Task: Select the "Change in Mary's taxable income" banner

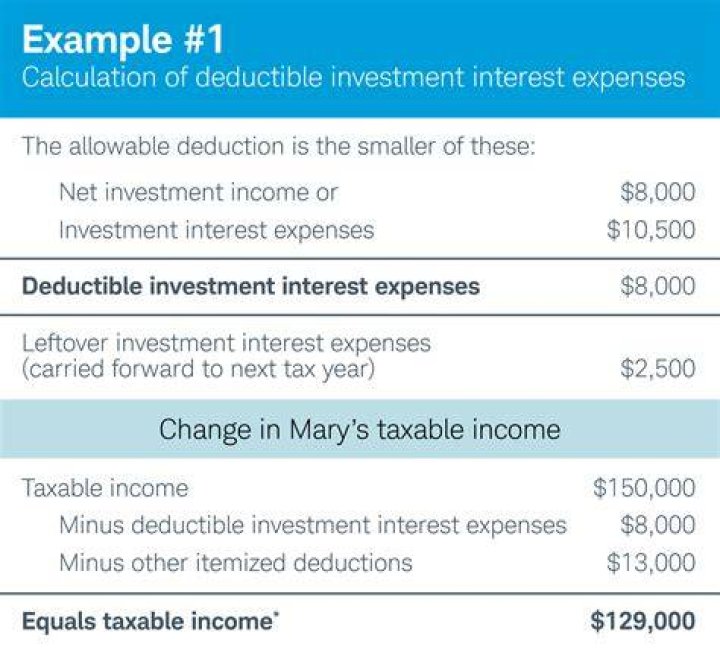Action: [x=360, y=429]
